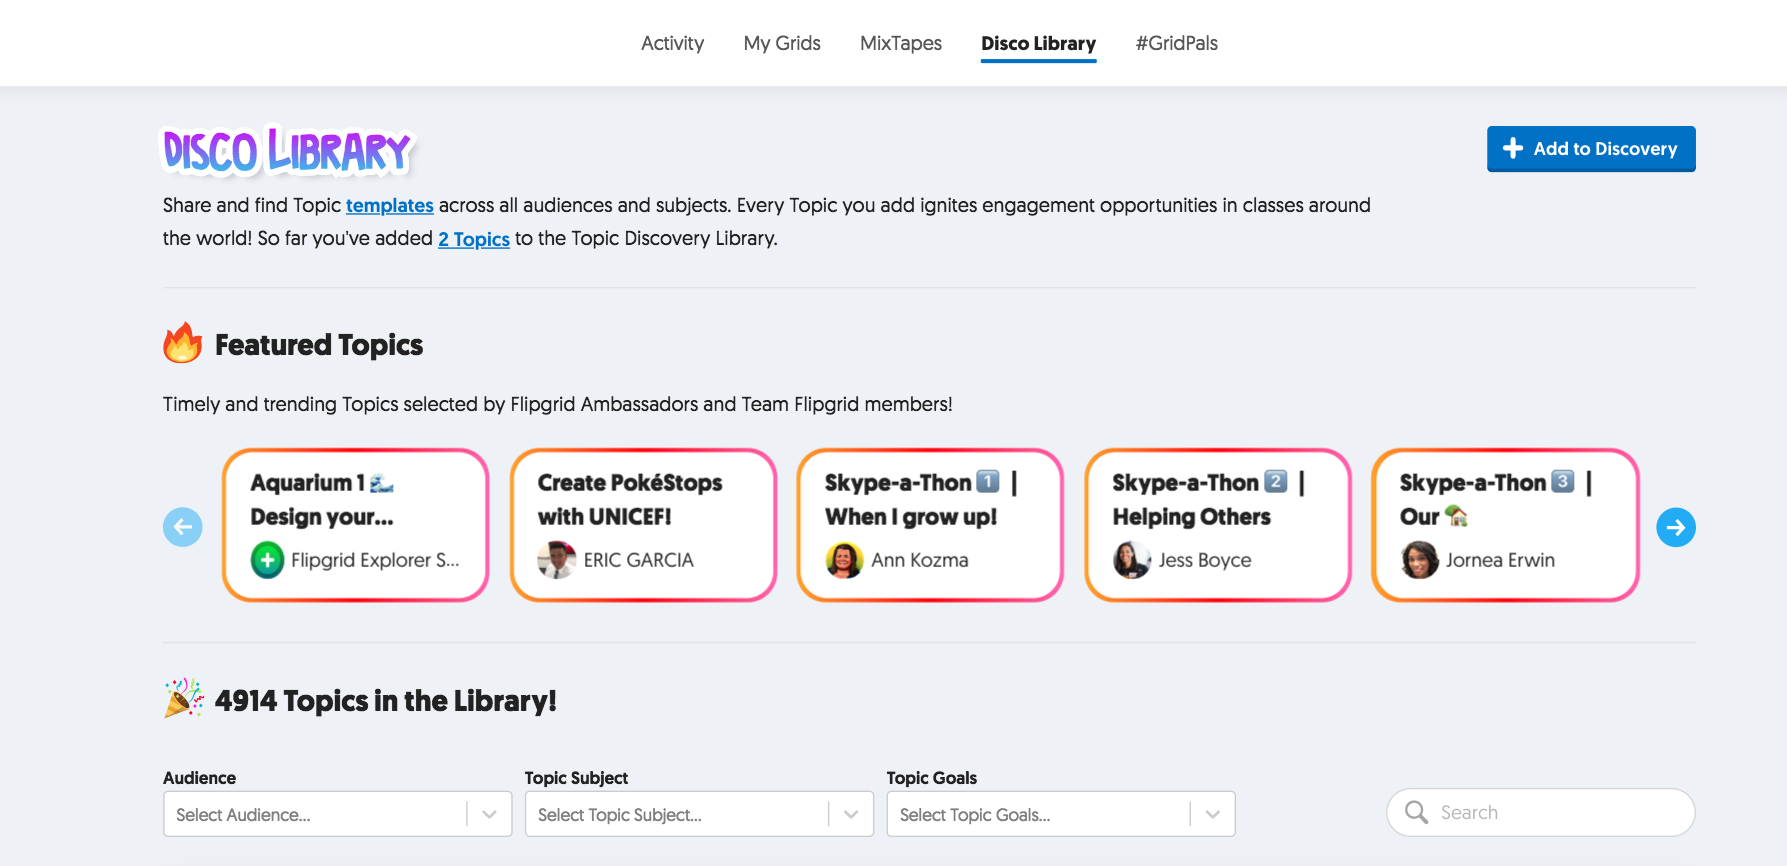The image size is (1787, 866).
Task: Click the plus icon in Add to Discovery
Action: 1513,148
